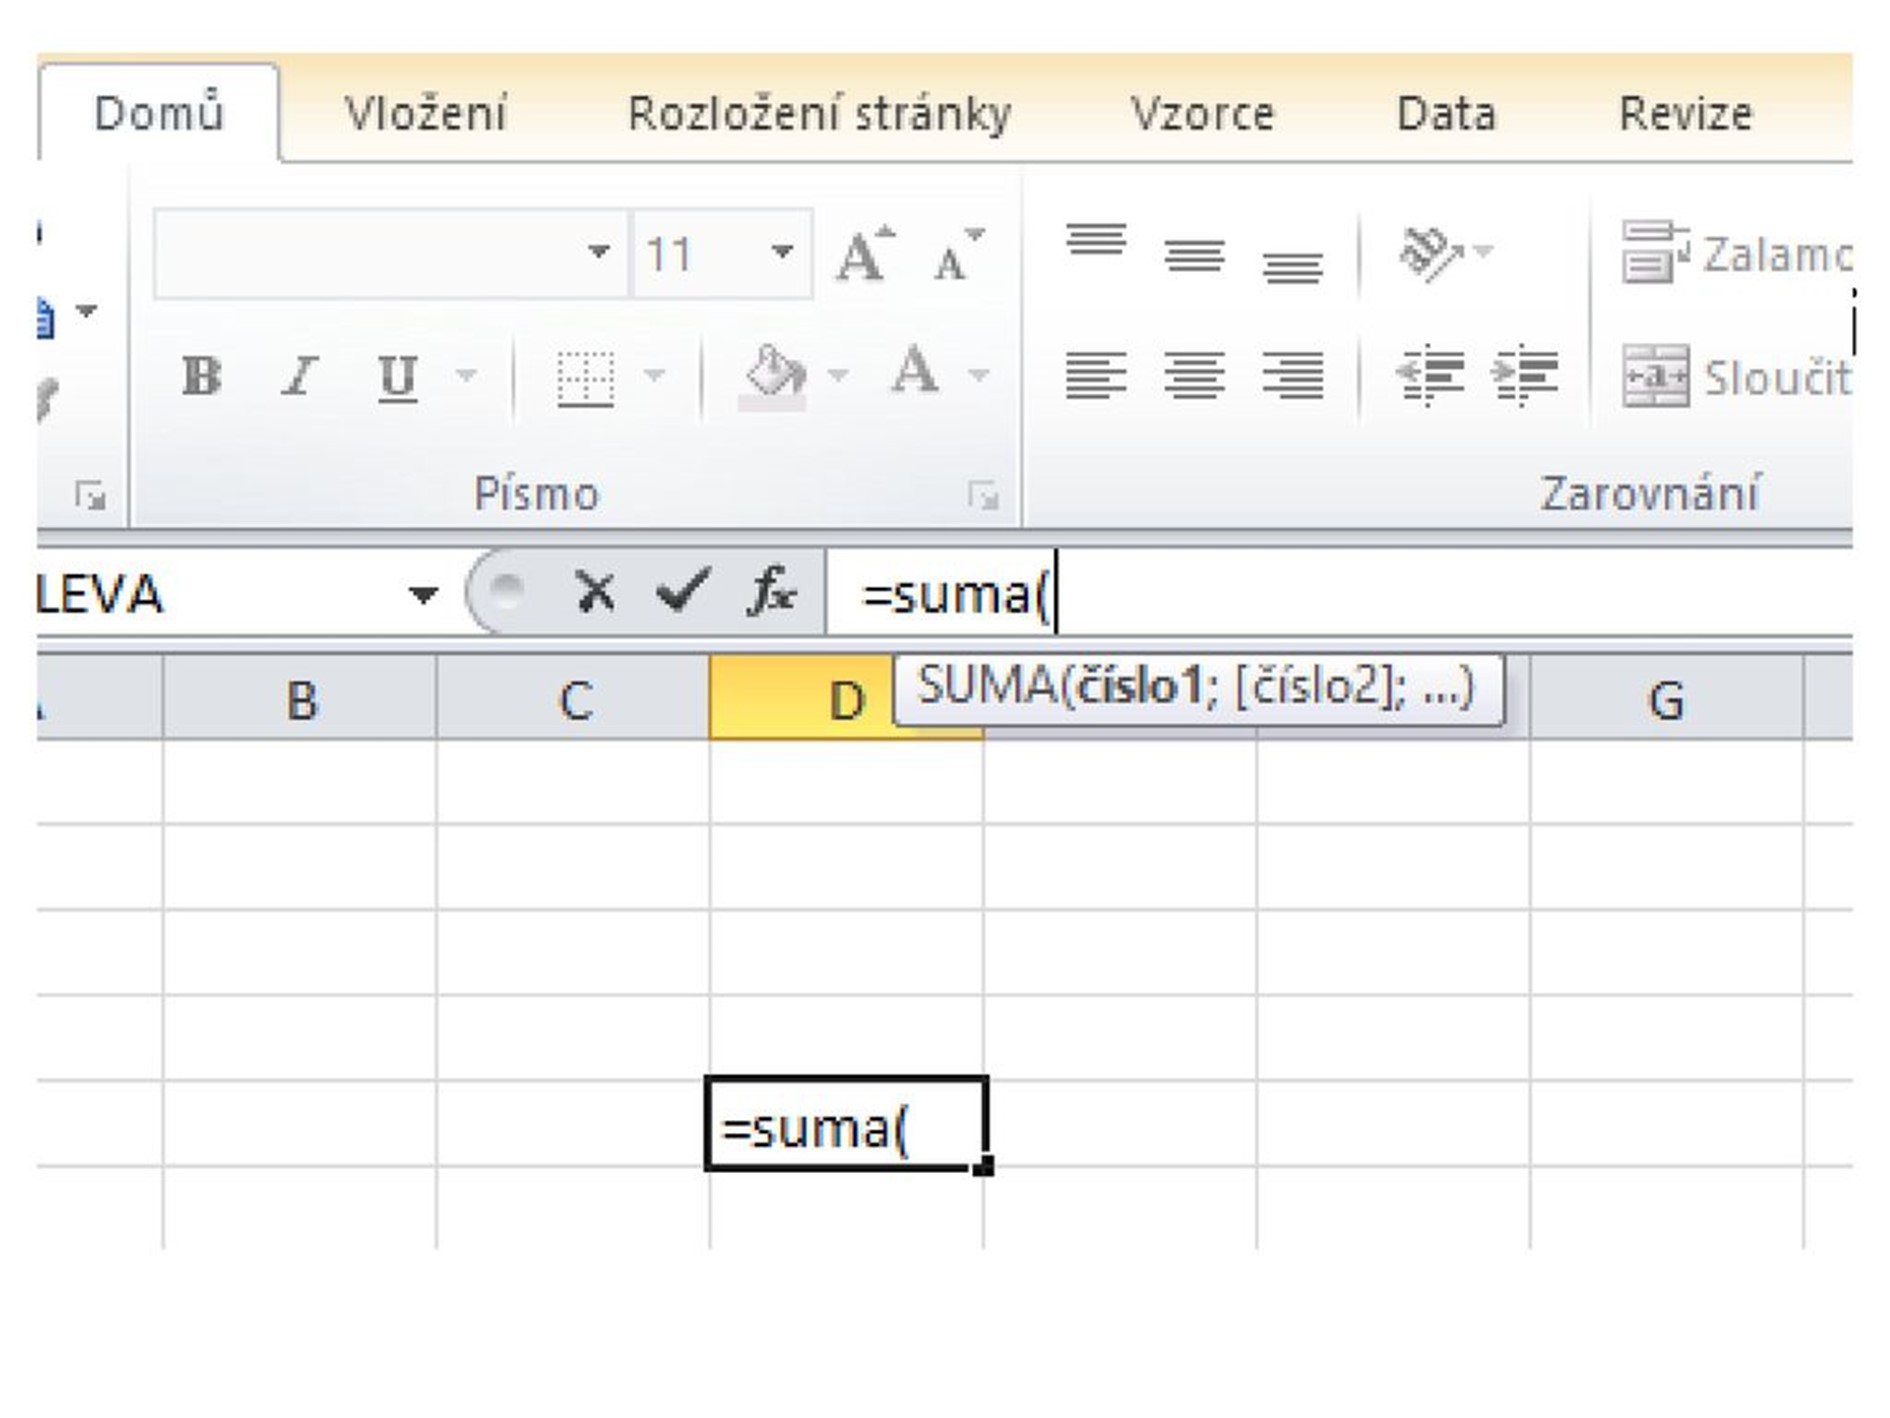Increase font size with large A icon
The width and height of the screenshot is (1890, 1418).
point(865,255)
